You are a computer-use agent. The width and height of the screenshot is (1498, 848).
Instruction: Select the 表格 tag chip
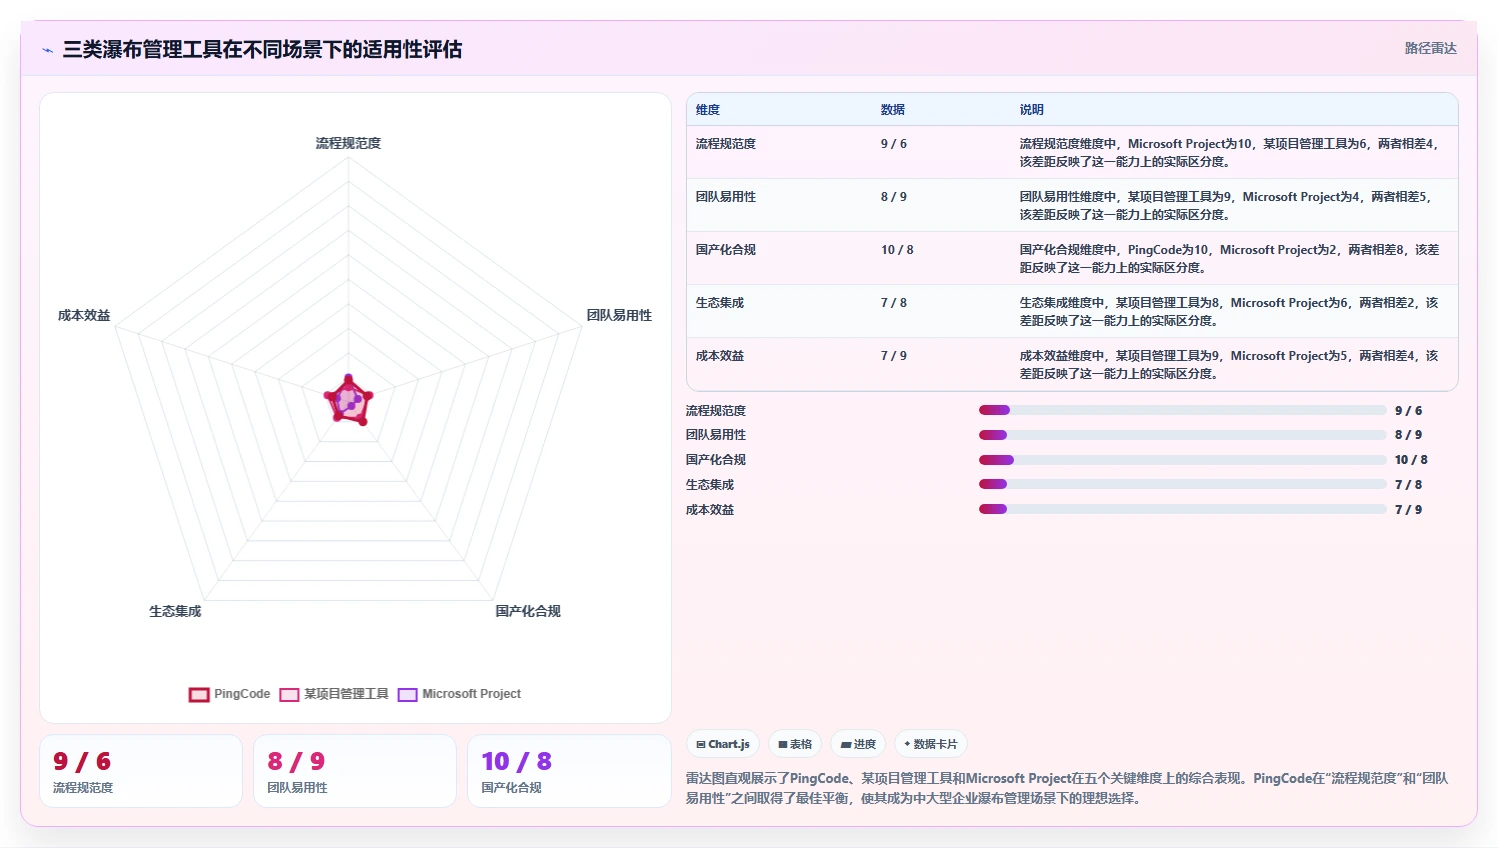point(795,744)
